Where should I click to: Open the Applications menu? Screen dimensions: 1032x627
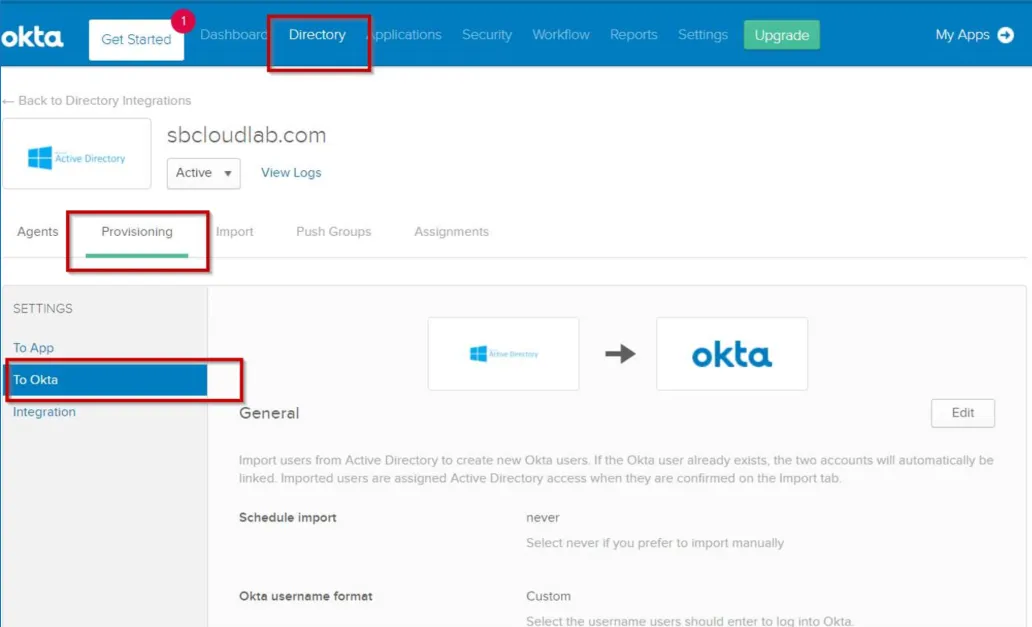click(x=405, y=35)
